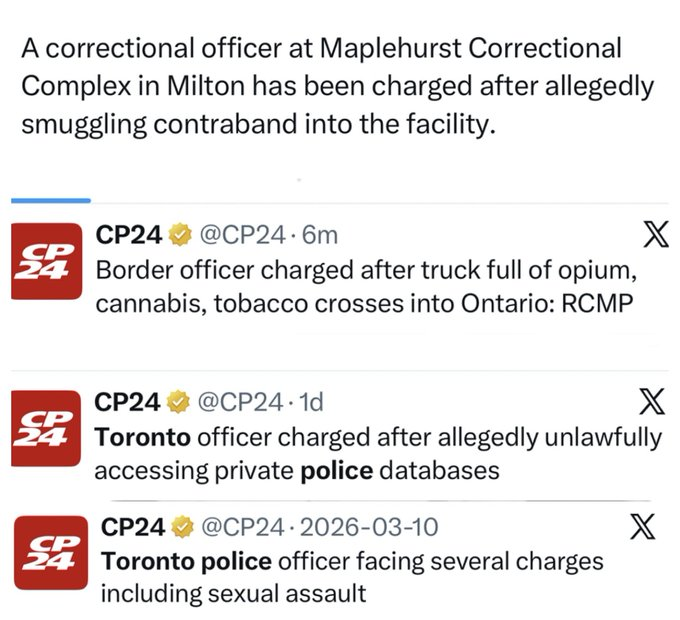Open the @CP24 handle on the 1d tweet

(241, 402)
